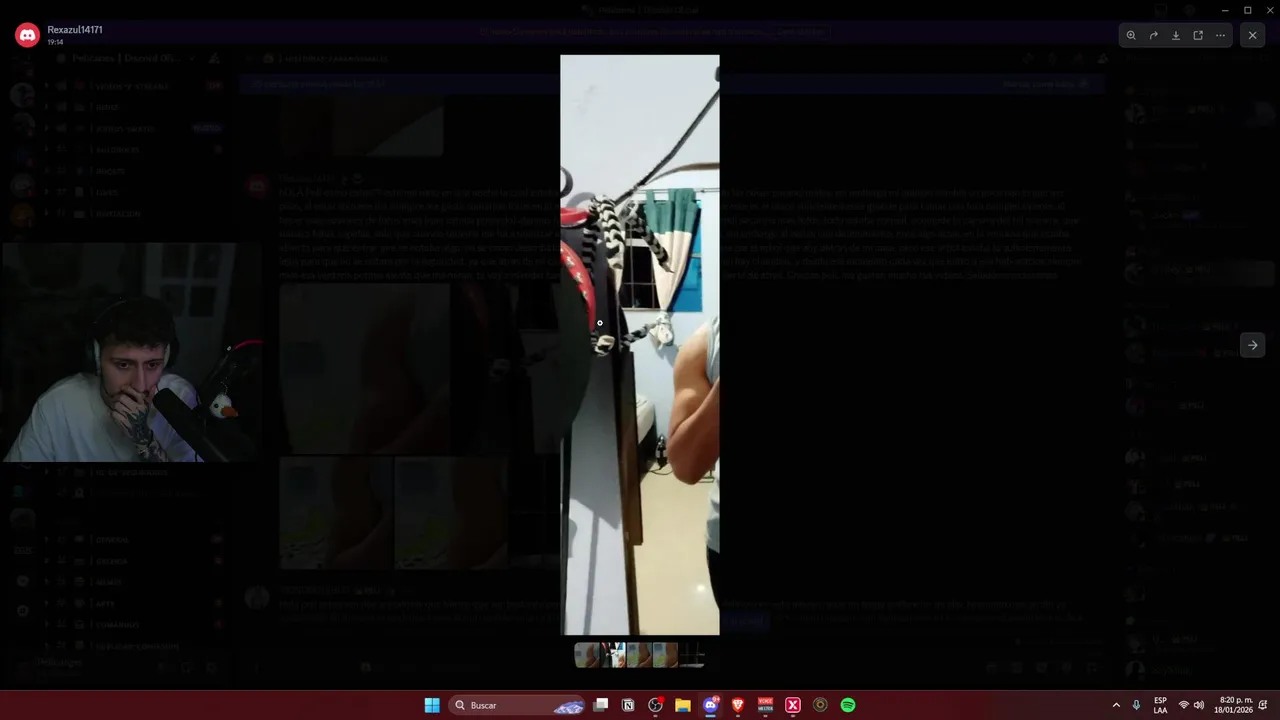Select the second thumbnail in the image strip
The height and width of the screenshot is (720, 1280).
pyautogui.click(x=613, y=655)
